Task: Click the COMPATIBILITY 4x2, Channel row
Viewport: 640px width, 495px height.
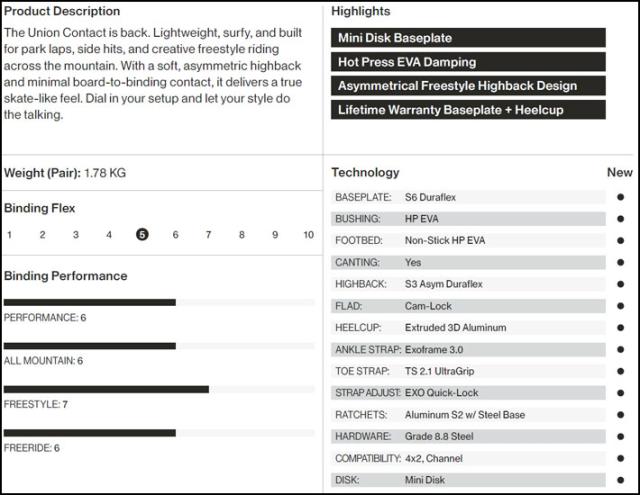Action: 468,458
